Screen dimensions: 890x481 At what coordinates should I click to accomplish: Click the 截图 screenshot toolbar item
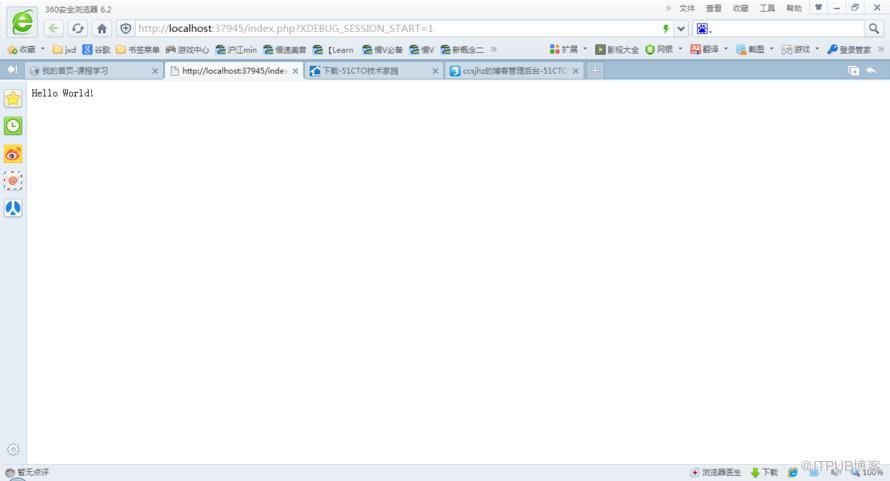[x=750, y=49]
